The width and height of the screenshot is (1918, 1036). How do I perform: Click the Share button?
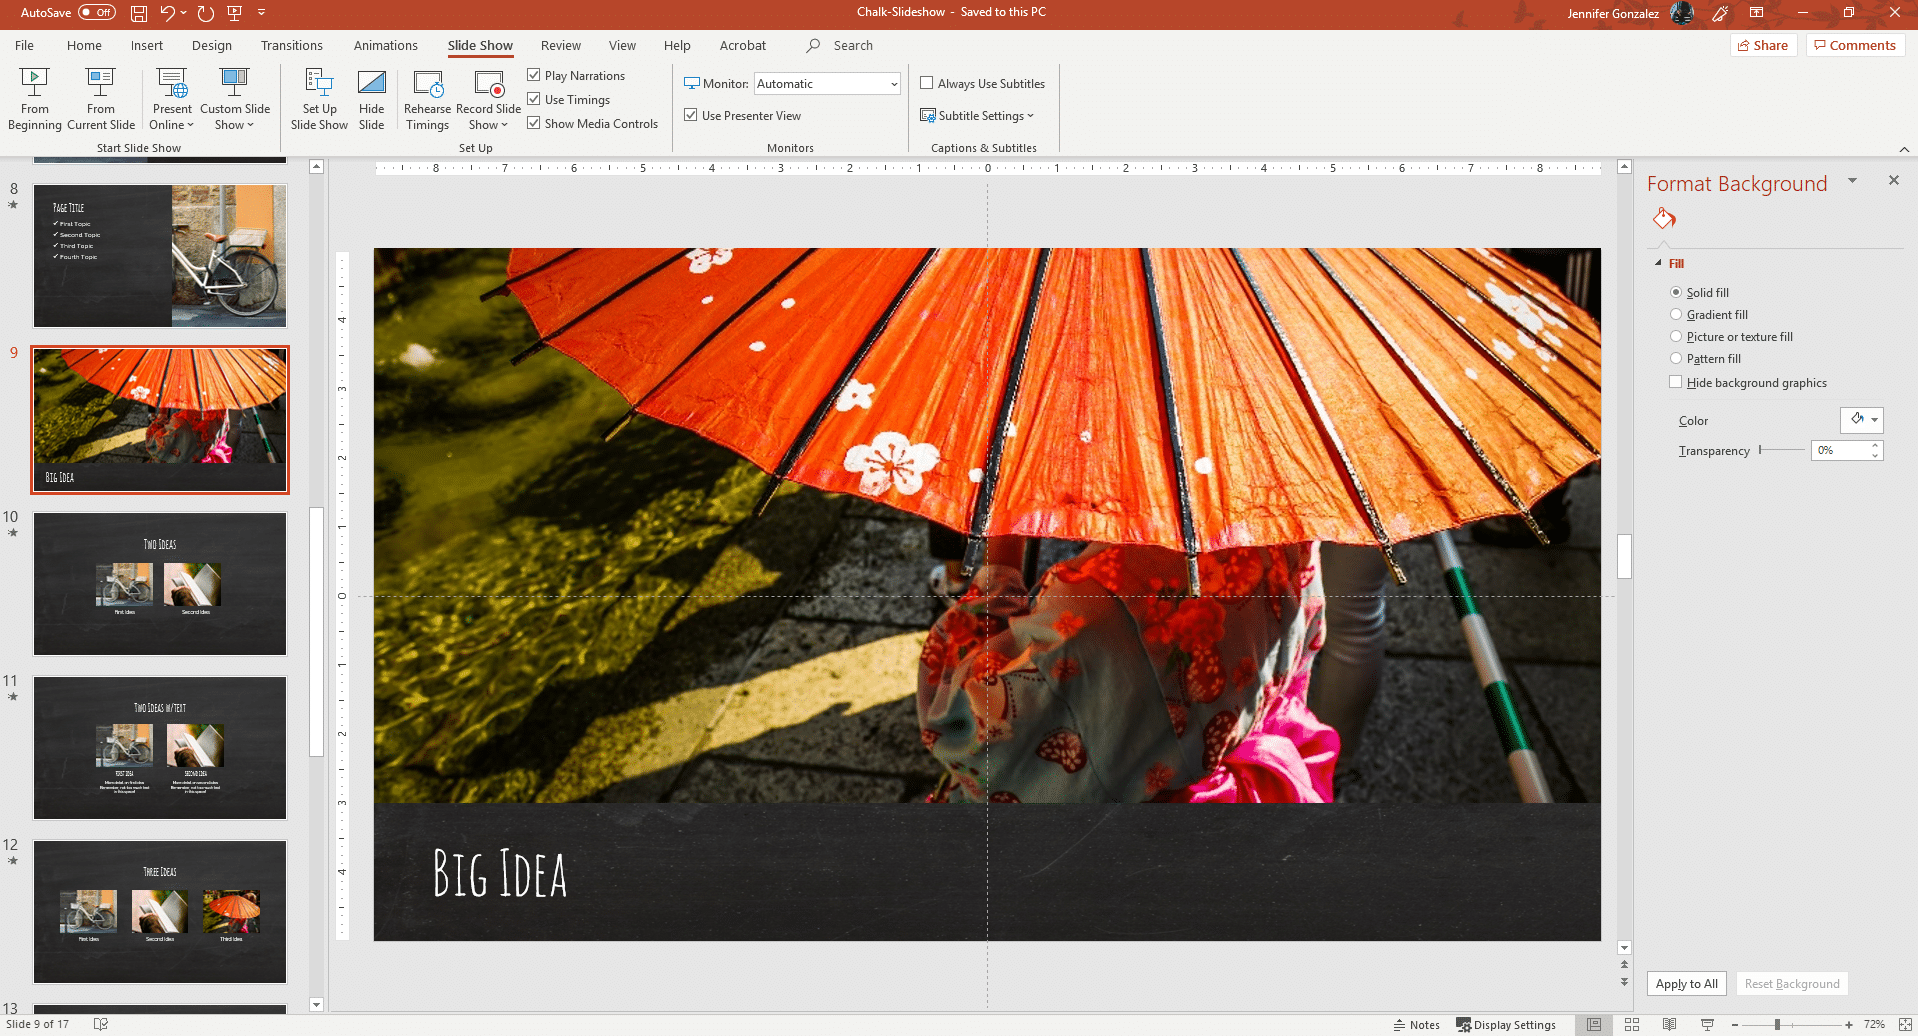coord(1763,46)
